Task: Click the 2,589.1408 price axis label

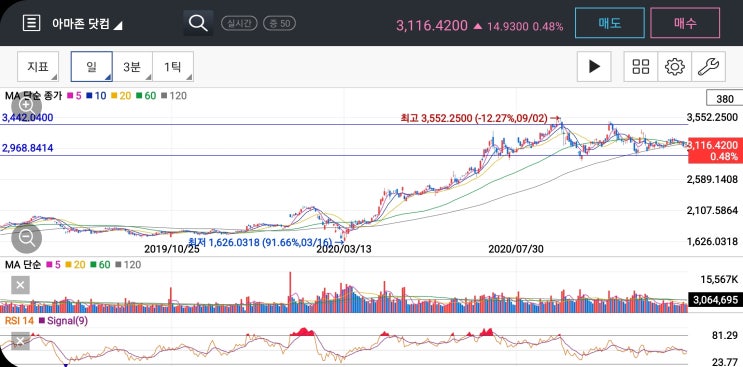Action: 712,179
